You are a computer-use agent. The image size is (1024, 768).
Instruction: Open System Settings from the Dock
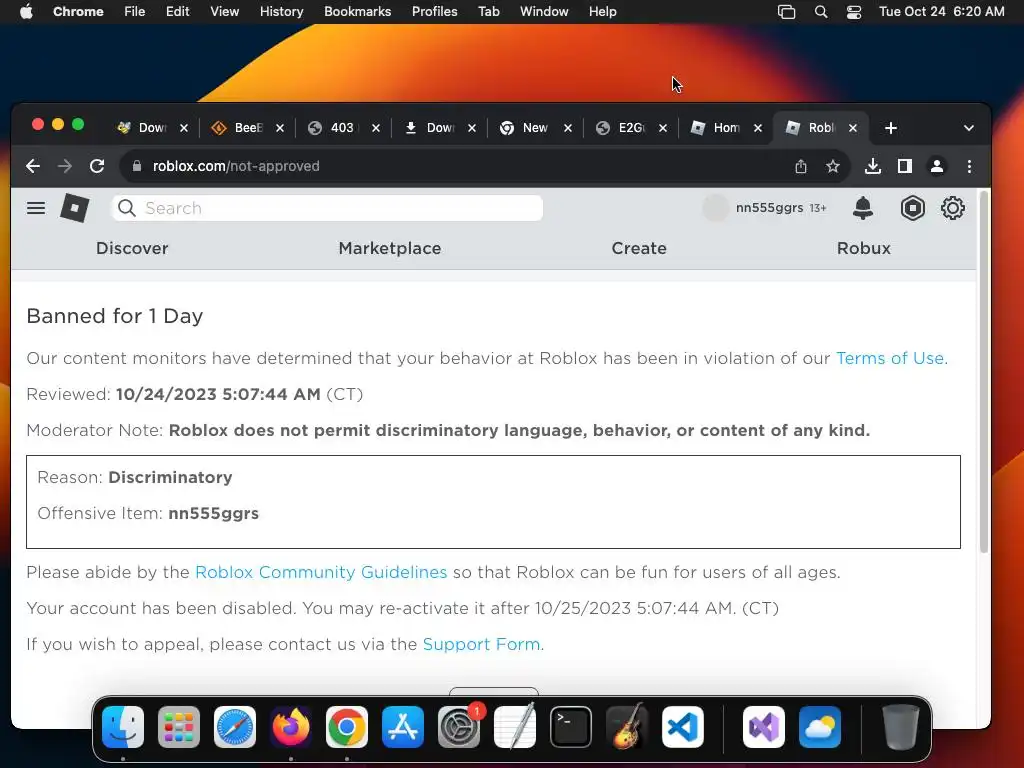[x=458, y=727]
